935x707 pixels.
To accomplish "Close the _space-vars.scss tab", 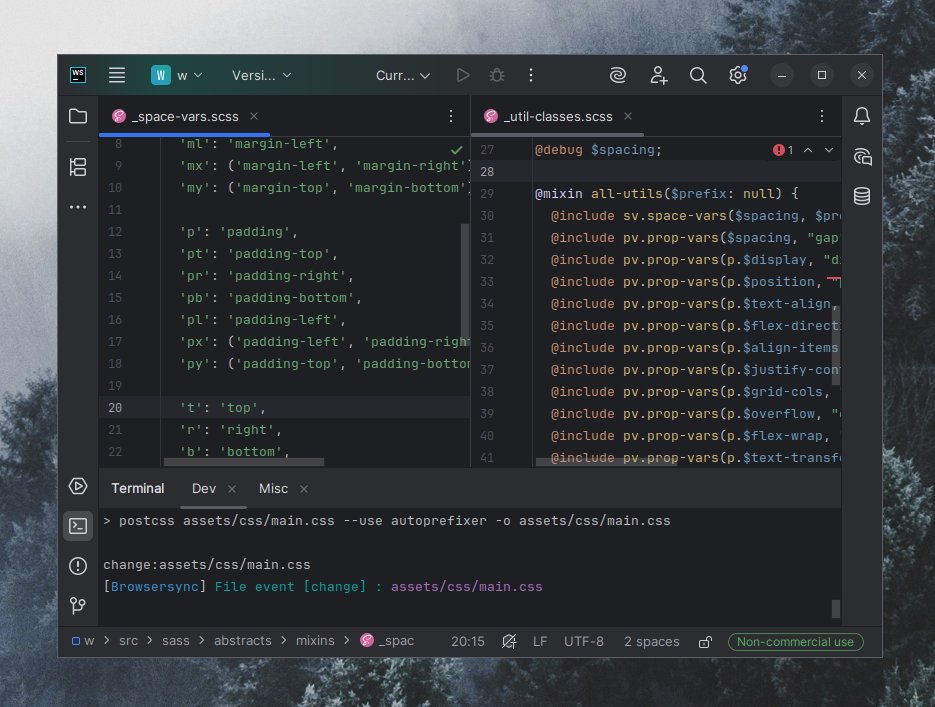I will pos(254,116).
